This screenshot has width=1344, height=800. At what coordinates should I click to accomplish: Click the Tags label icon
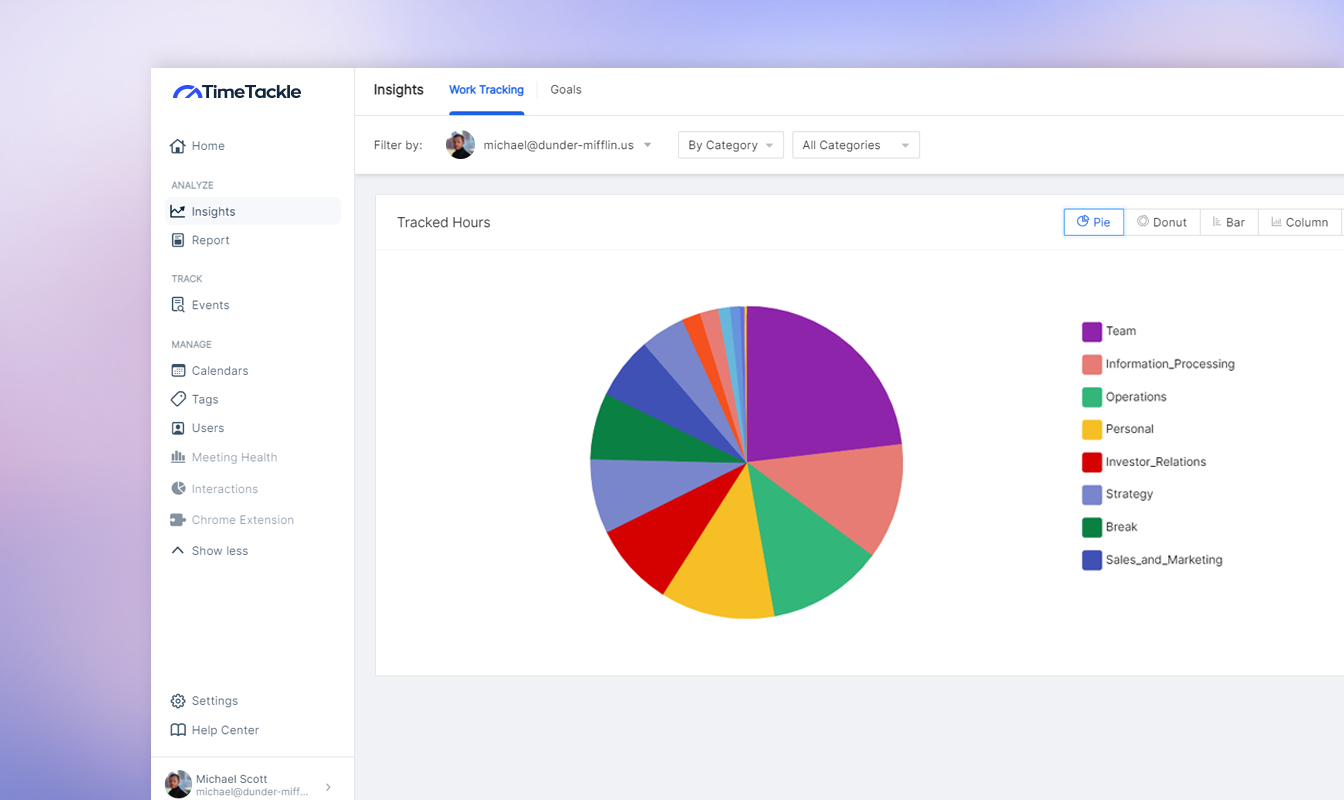pyautogui.click(x=178, y=399)
